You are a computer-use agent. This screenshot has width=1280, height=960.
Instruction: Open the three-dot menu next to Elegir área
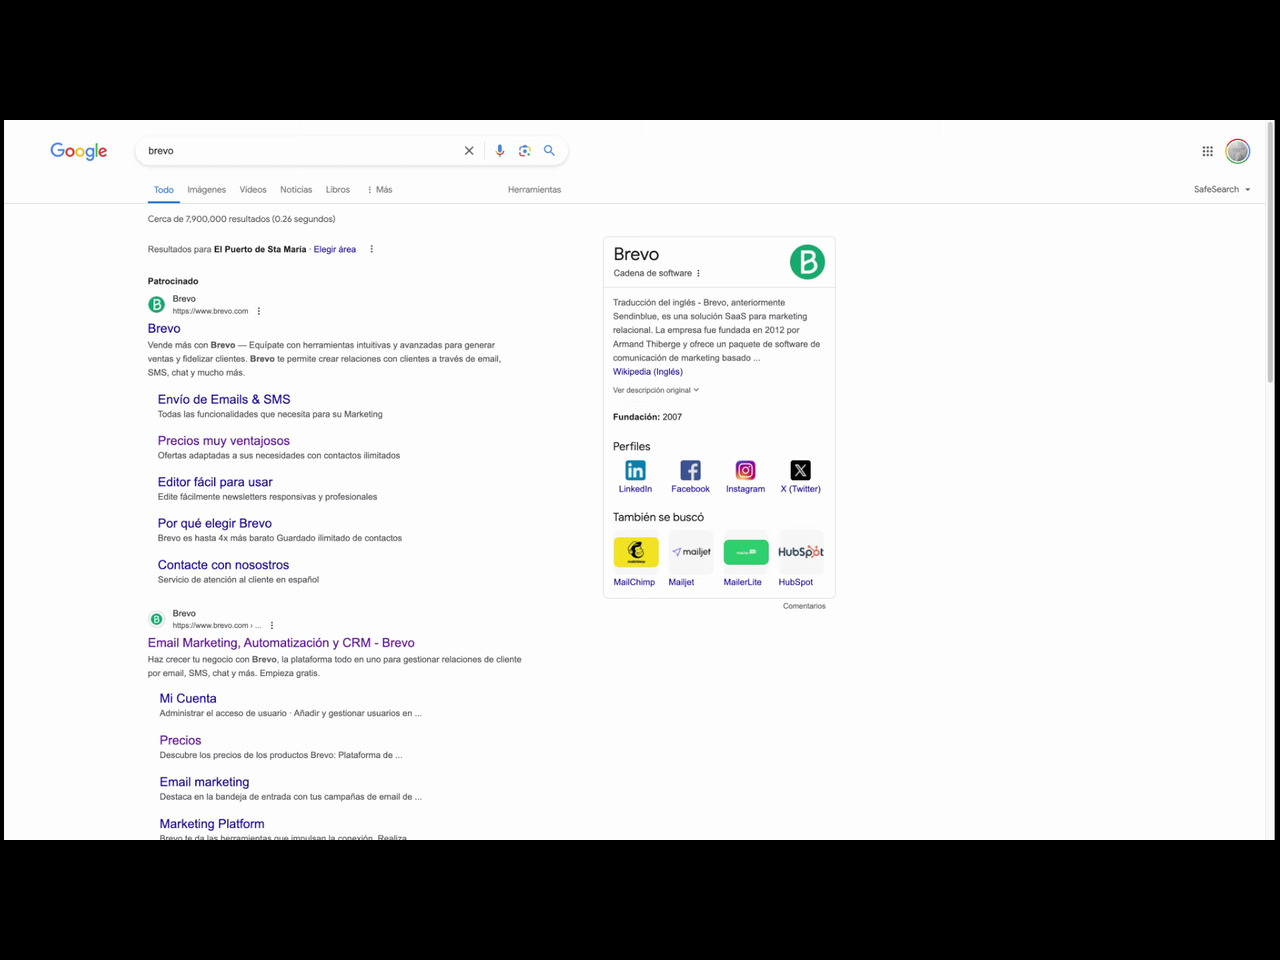[372, 249]
